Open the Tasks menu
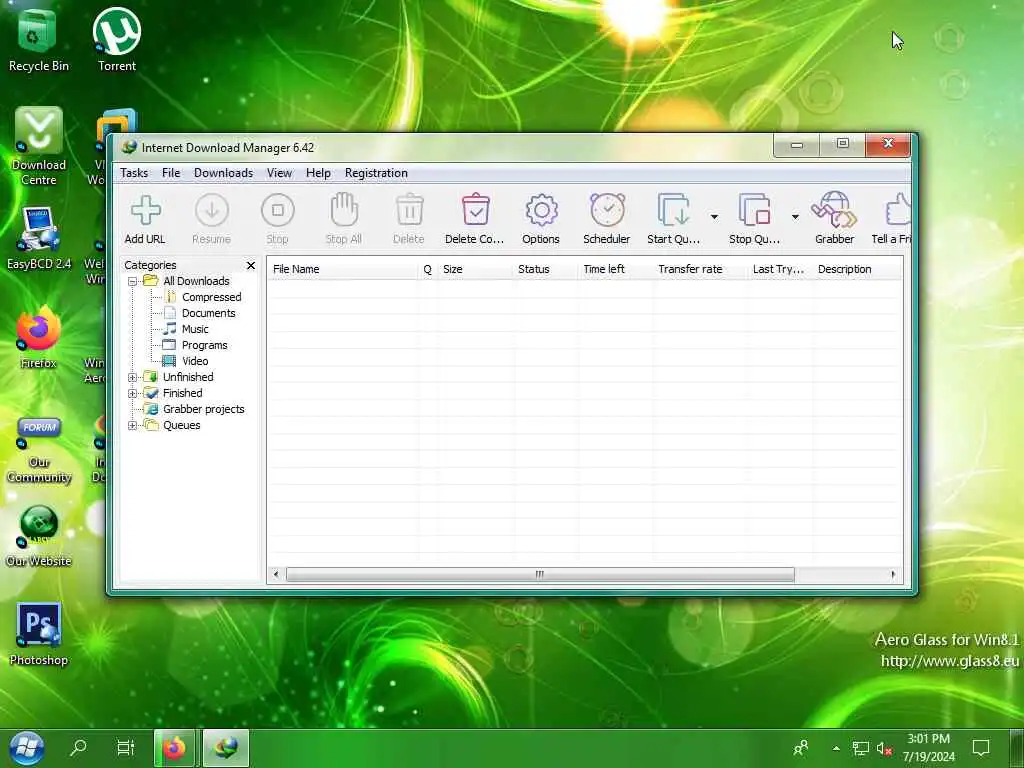Screen dimensions: 1024x768 point(134,173)
